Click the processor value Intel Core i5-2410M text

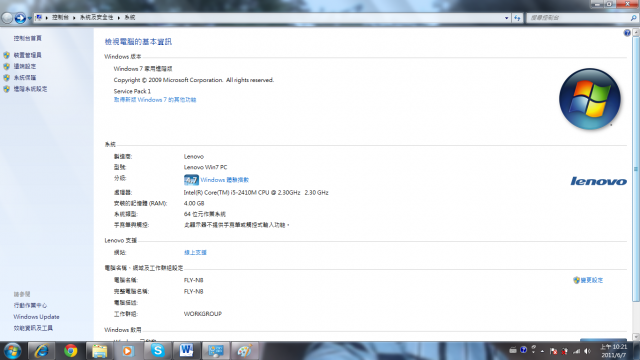click(256, 192)
